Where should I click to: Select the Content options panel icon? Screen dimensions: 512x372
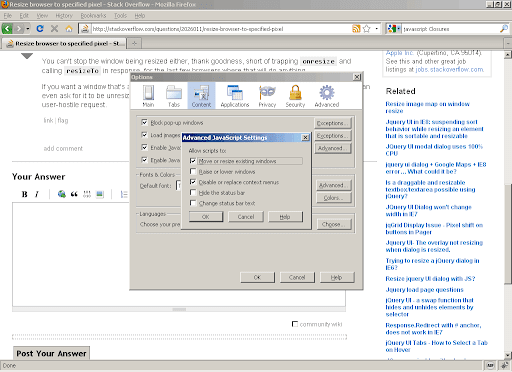[201, 96]
